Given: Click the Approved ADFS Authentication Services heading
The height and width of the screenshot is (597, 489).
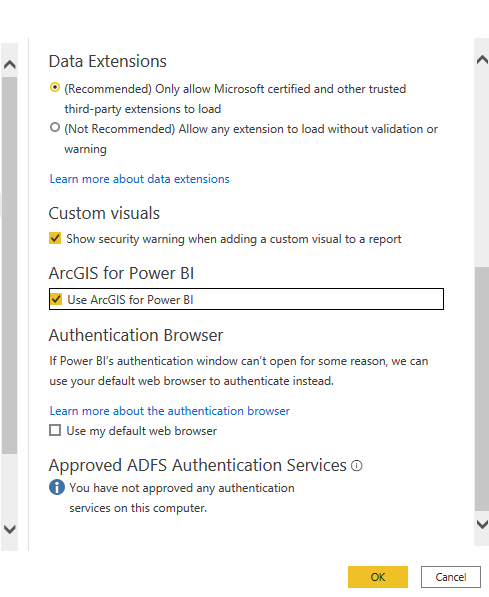Looking at the screenshot, I should pyautogui.click(x=198, y=465).
